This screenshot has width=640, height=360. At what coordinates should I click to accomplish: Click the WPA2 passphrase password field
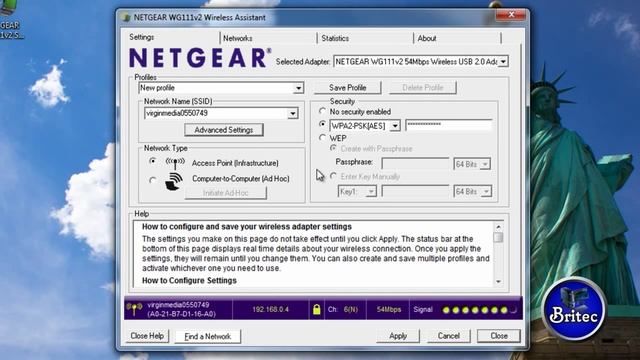[x=449, y=125]
